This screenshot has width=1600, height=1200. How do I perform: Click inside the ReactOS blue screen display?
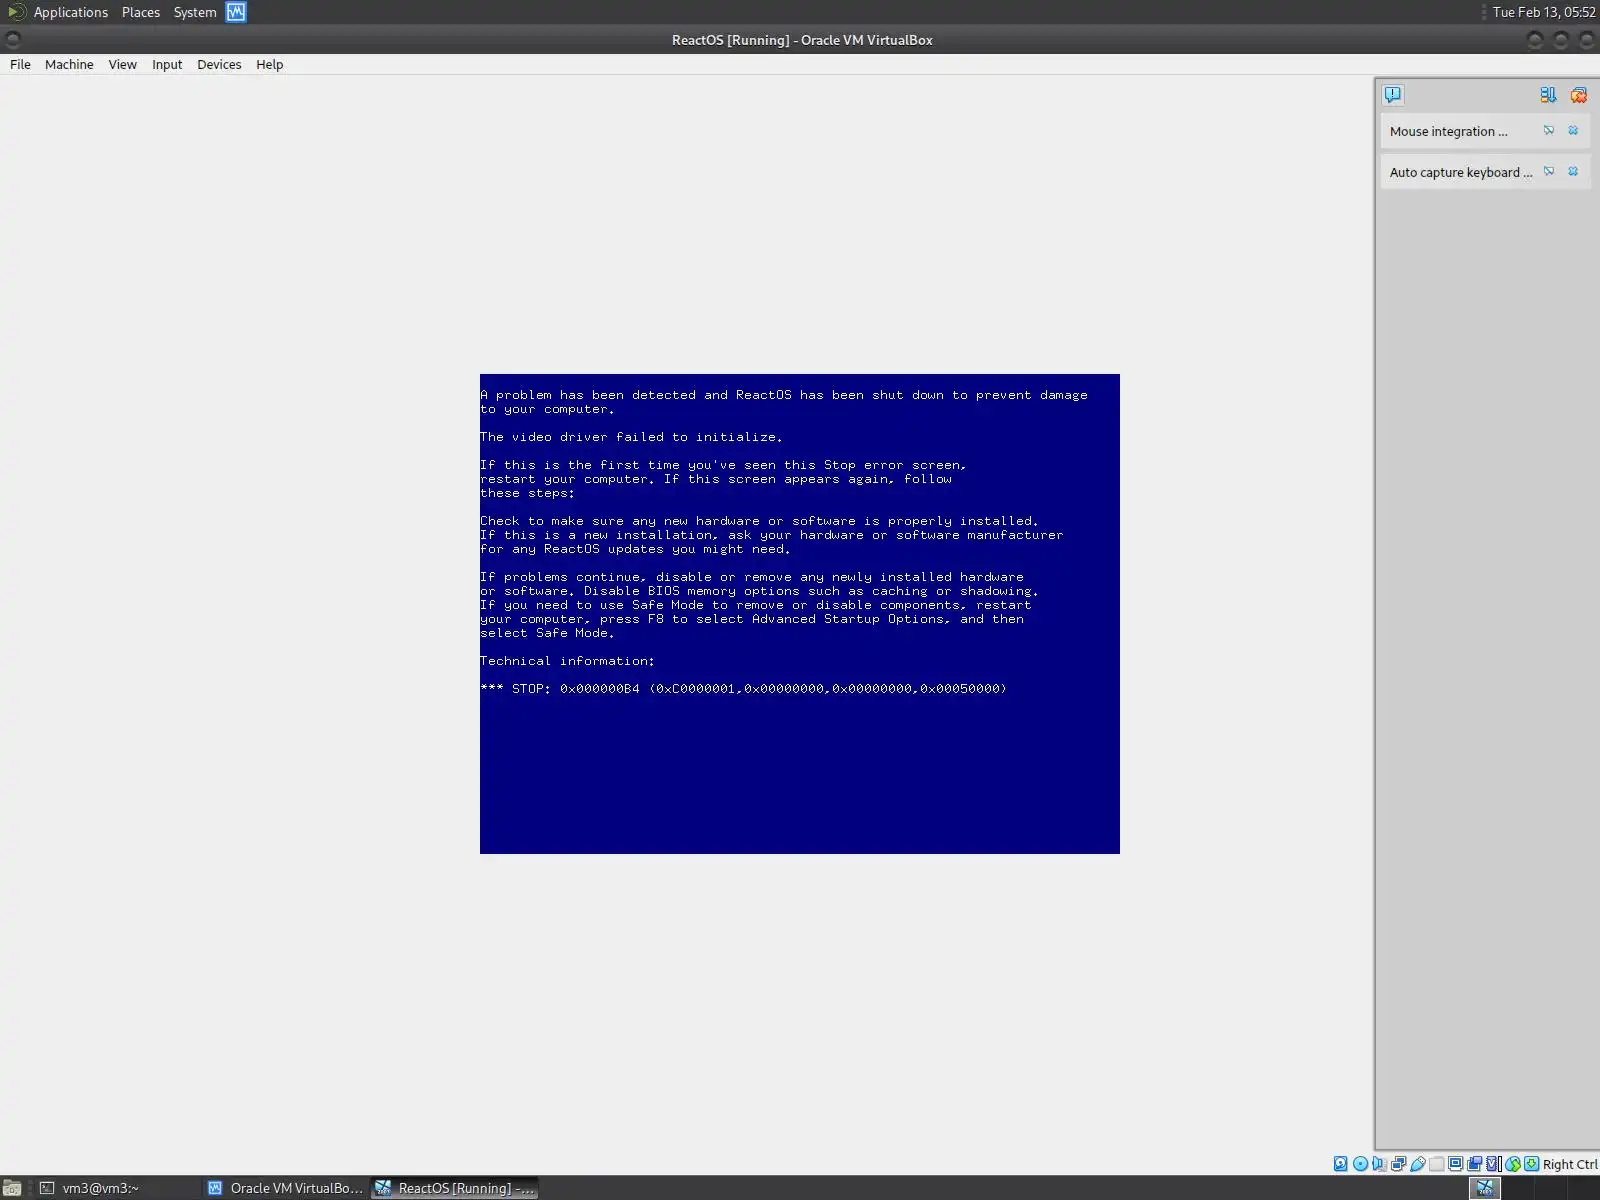[x=800, y=613]
